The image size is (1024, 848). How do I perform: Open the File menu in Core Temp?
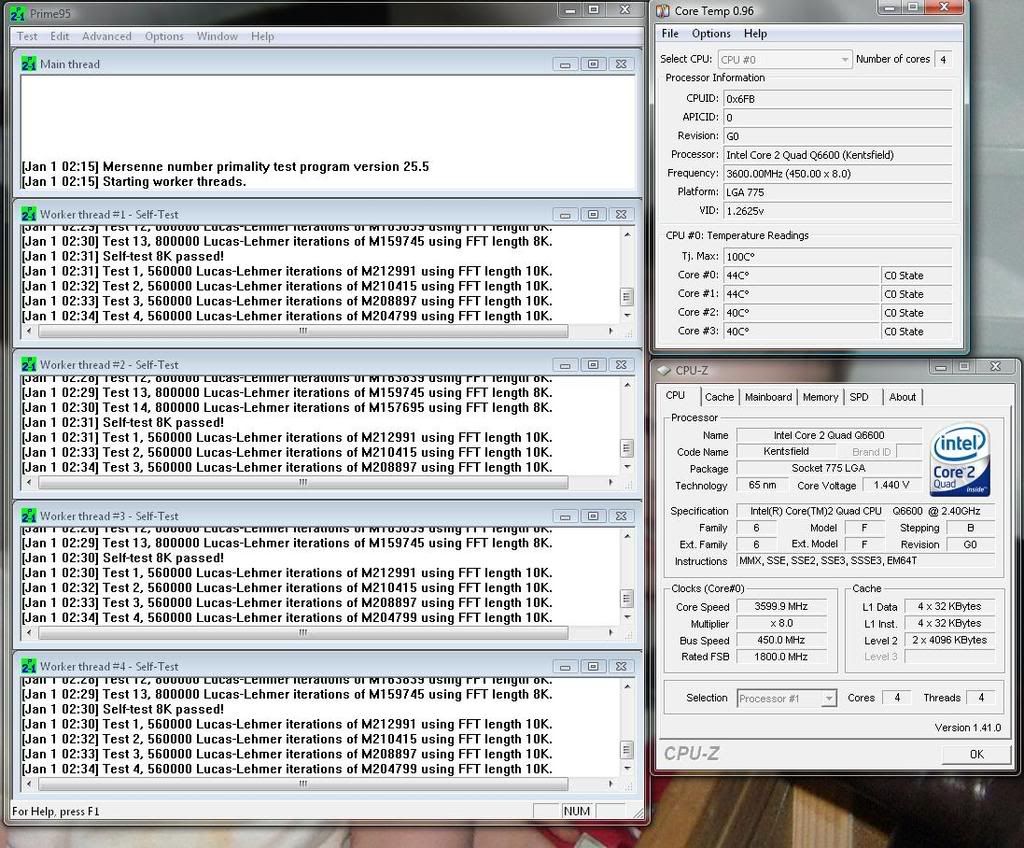(x=670, y=34)
